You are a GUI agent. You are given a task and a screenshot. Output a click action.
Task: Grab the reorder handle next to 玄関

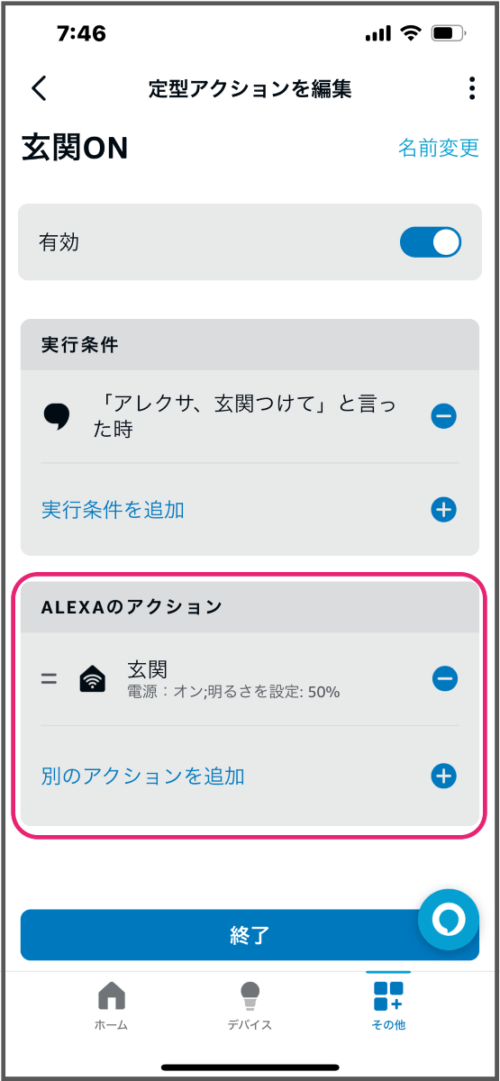pyautogui.click(x=48, y=679)
